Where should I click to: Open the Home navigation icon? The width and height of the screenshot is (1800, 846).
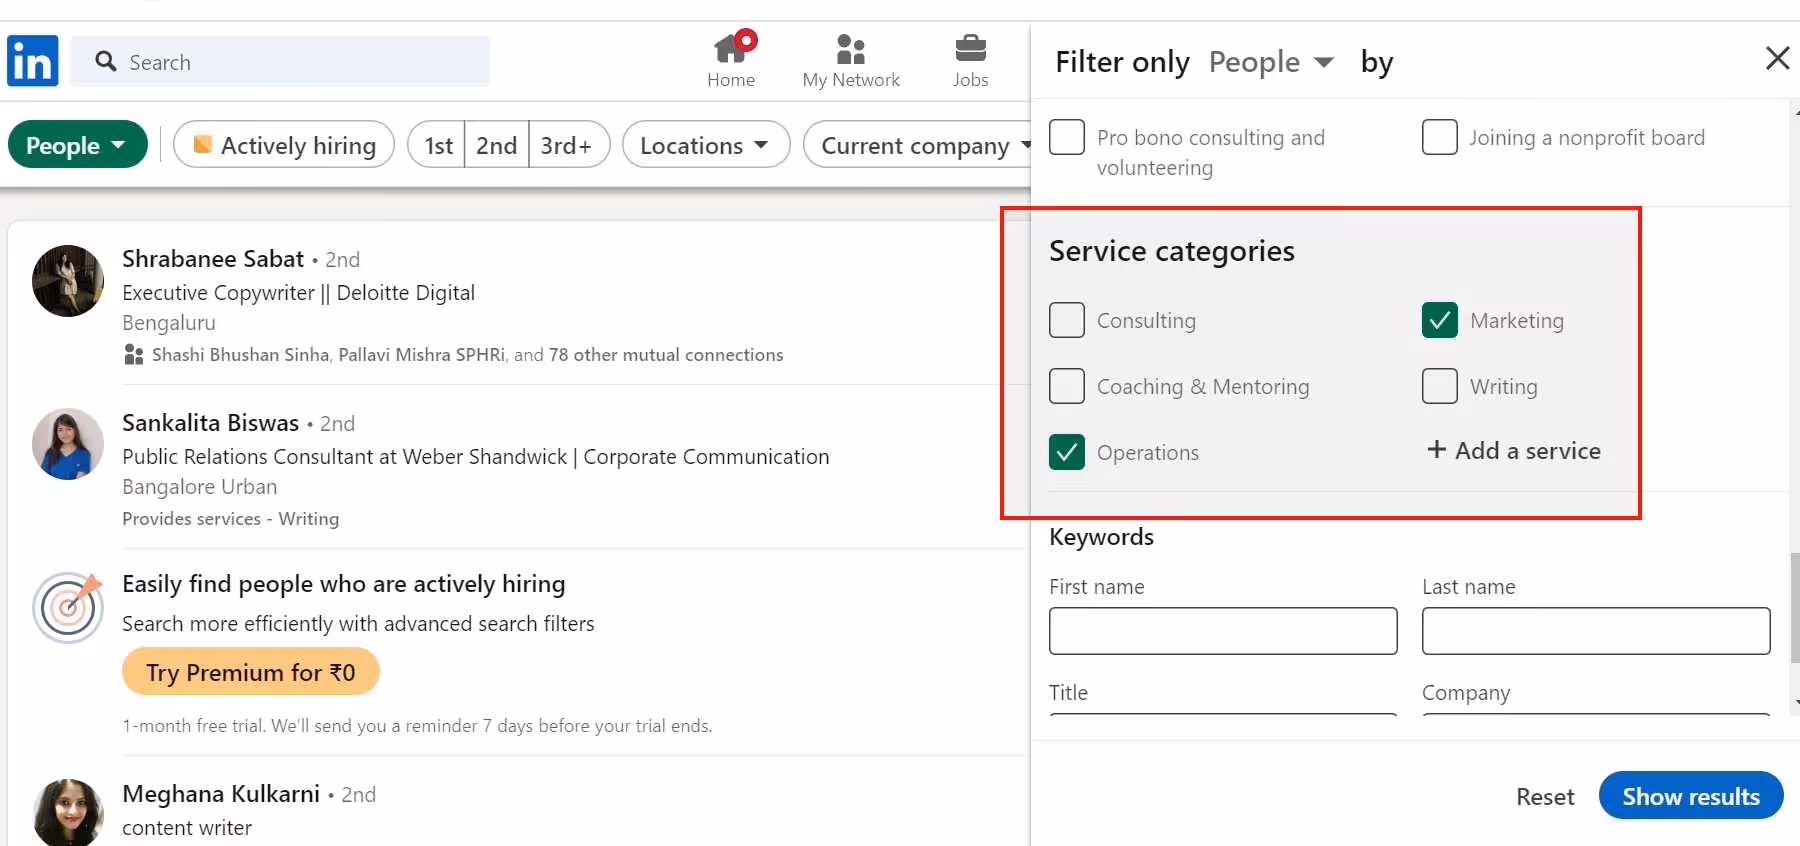731,48
